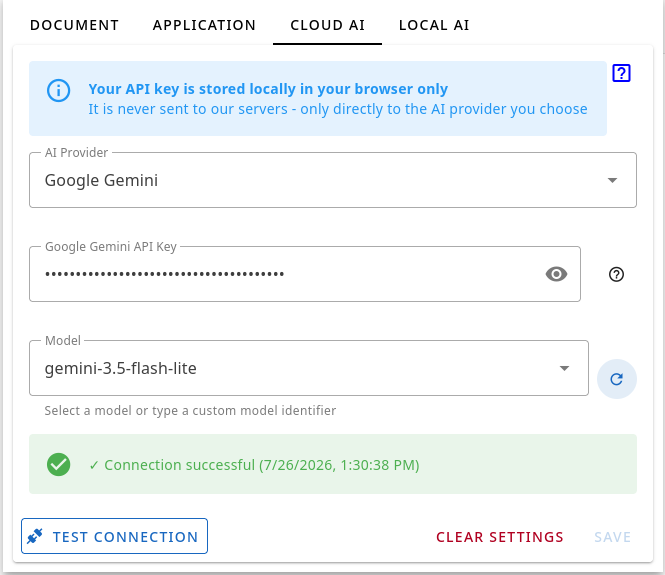Expand the Model dropdown arrow

(x=564, y=368)
